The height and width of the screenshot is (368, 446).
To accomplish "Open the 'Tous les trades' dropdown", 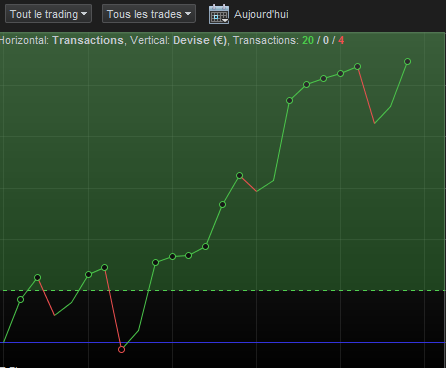I will click(x=149, y=14).
